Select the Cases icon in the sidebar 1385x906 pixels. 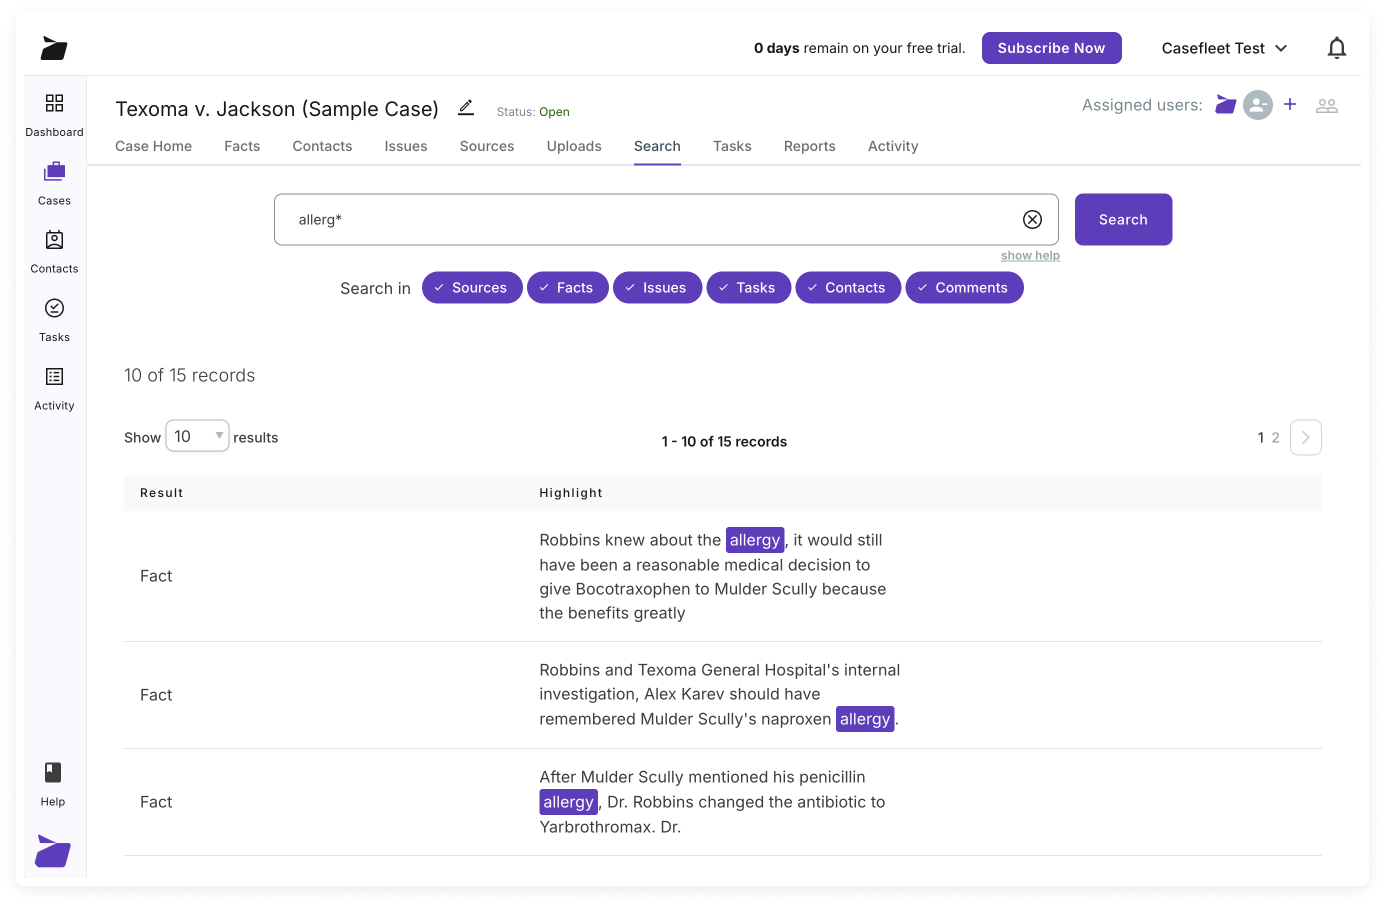[54, 181]
